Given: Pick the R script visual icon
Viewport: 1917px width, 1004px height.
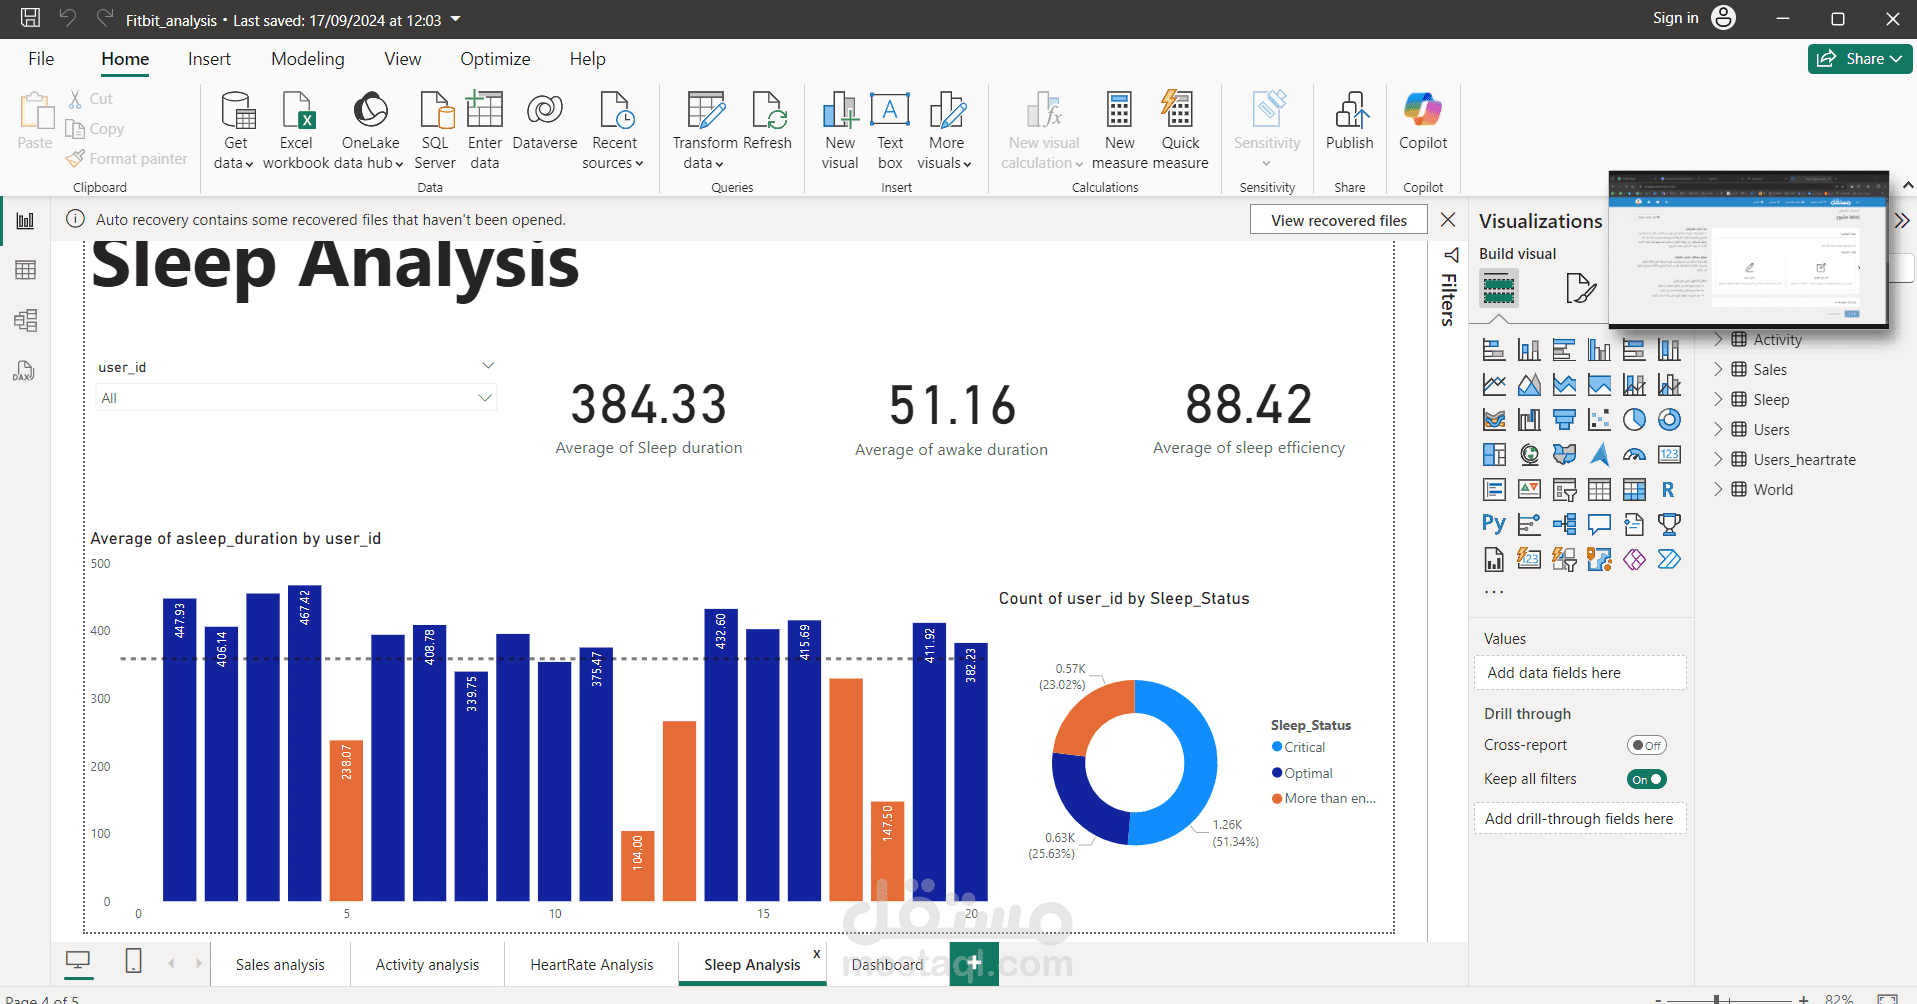Looking at the screenshot, I should 1668,489.
